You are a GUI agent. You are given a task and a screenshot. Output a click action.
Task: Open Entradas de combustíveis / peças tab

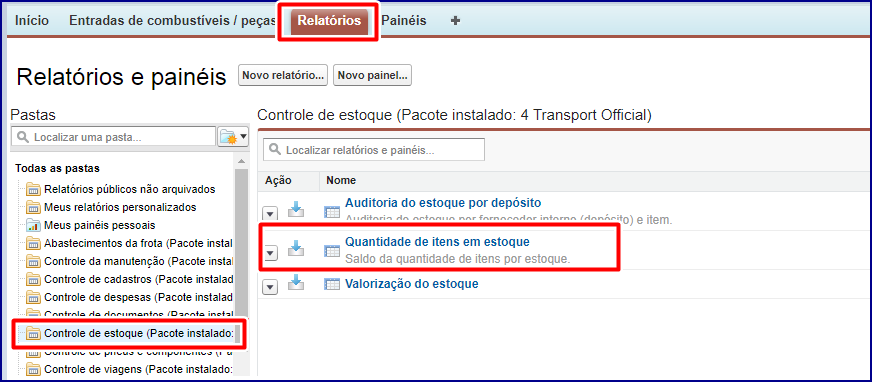172,21
